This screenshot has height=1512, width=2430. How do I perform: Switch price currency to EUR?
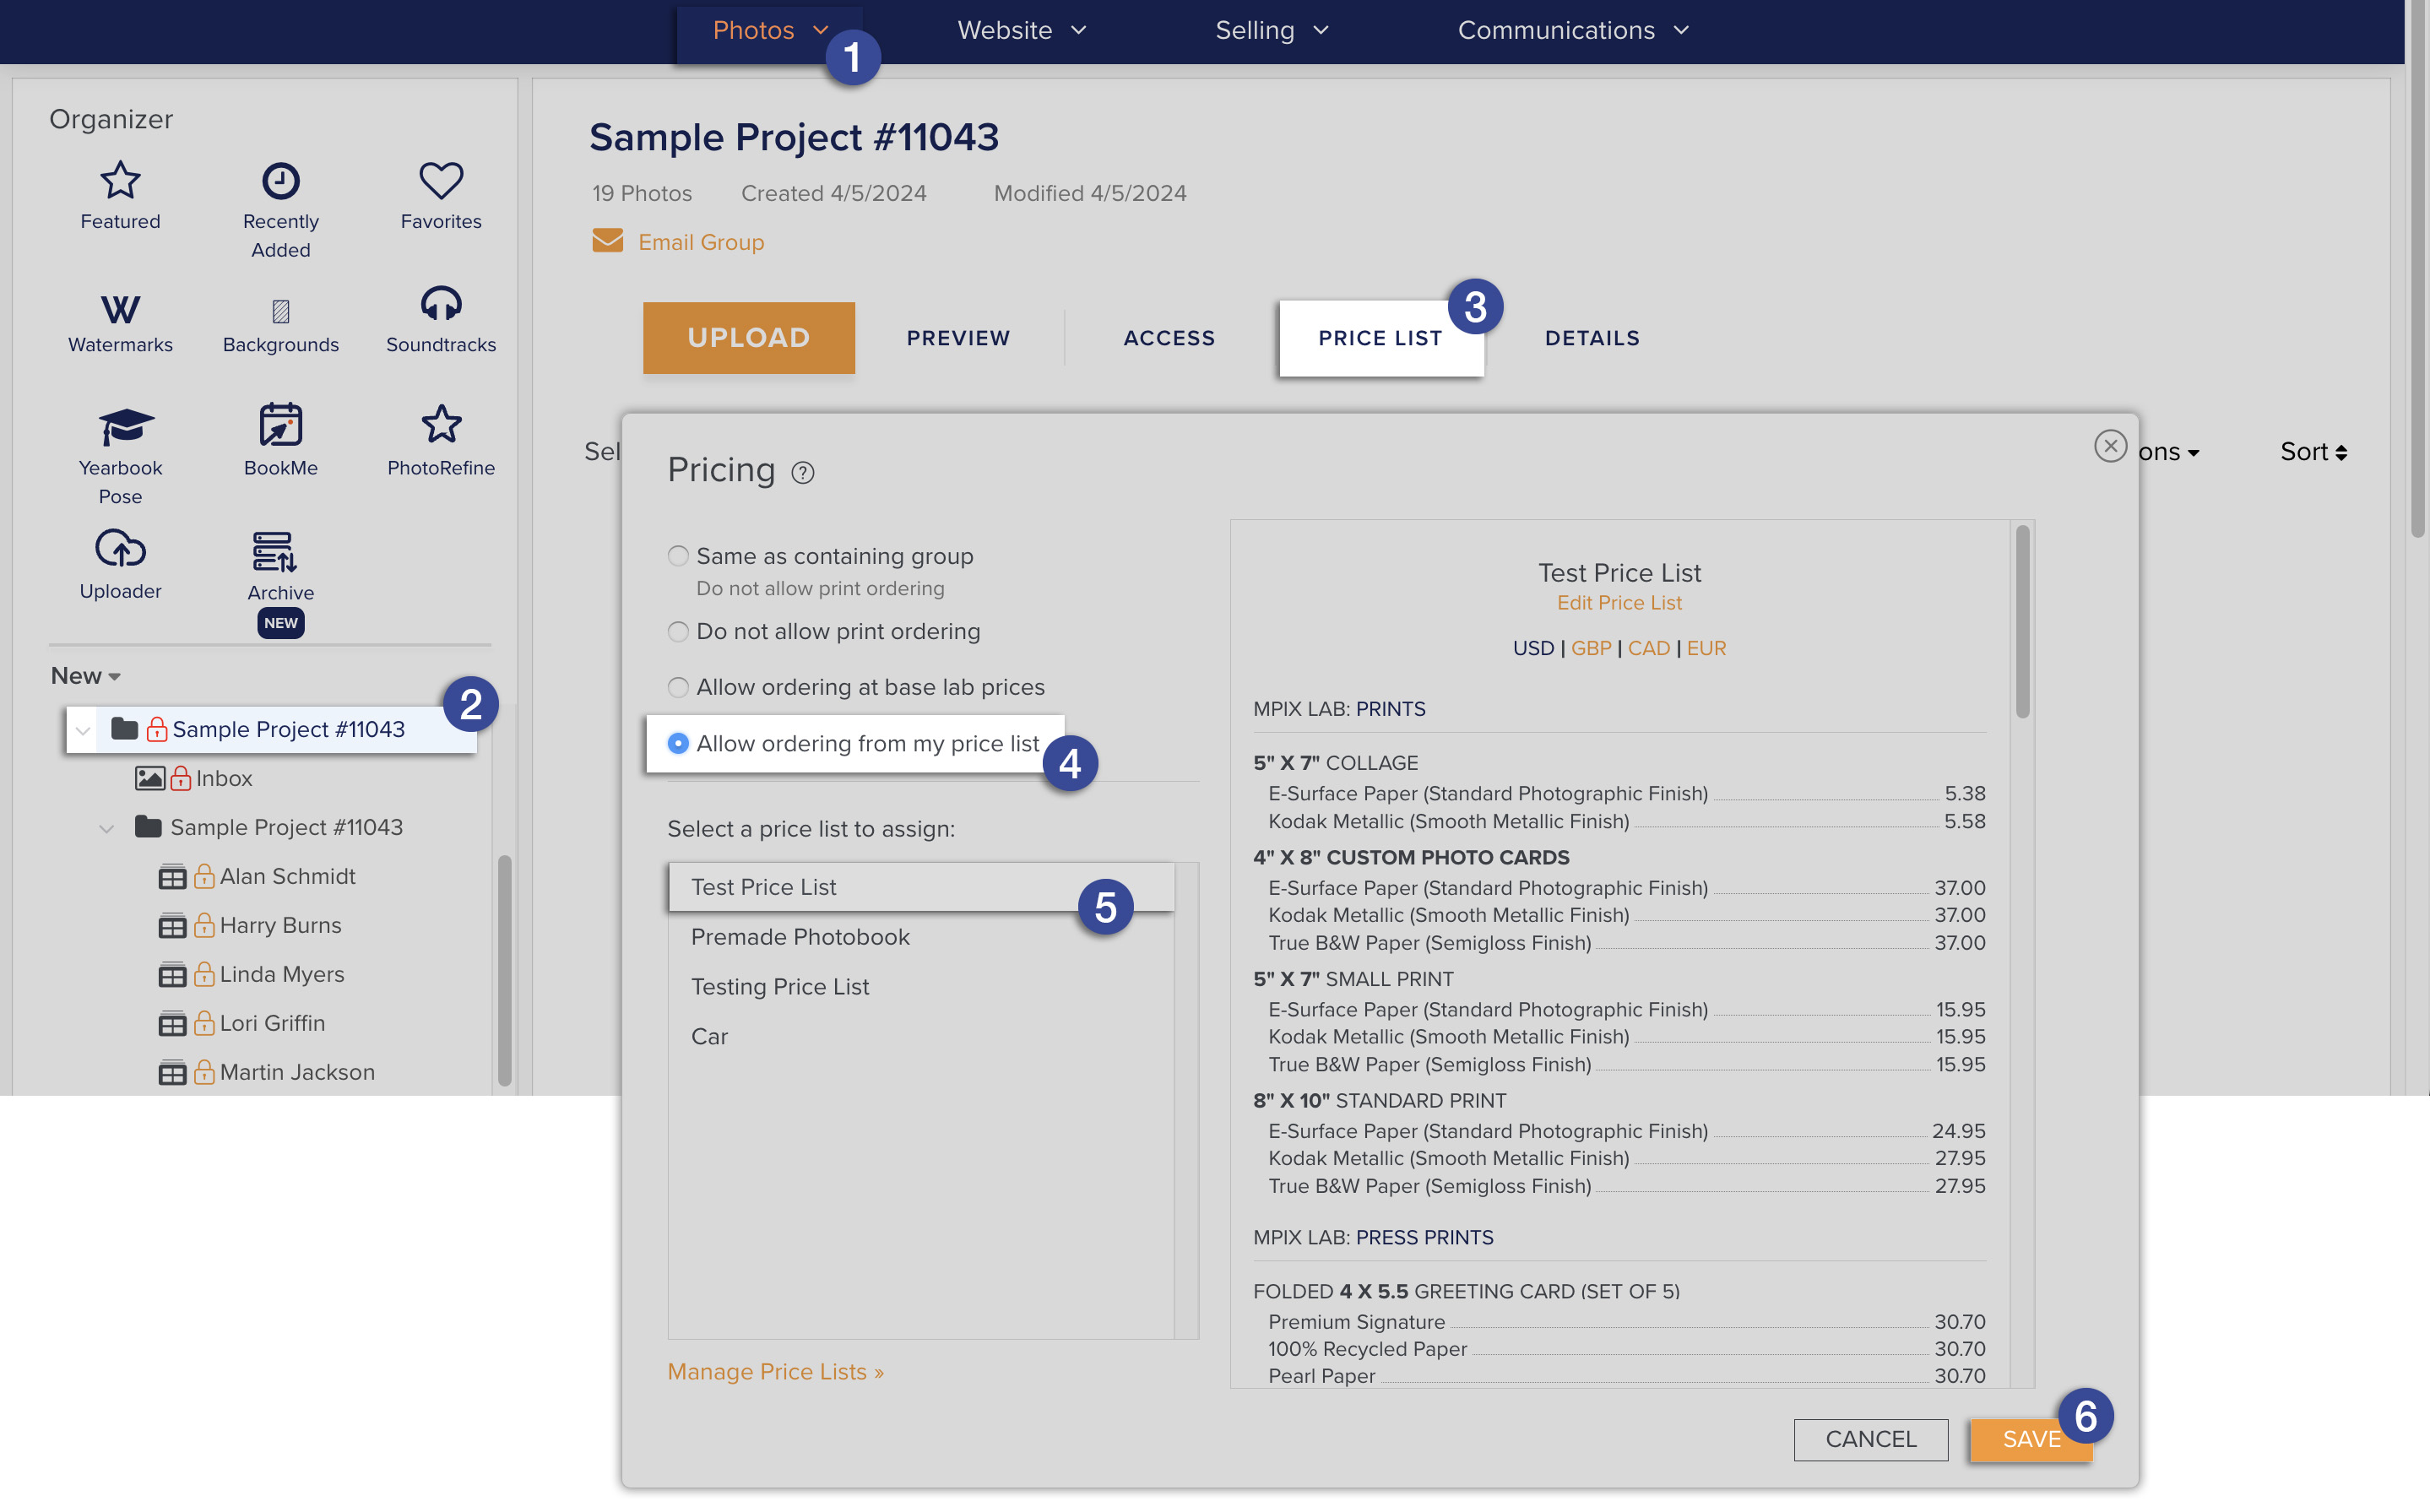click(1706, 648)
